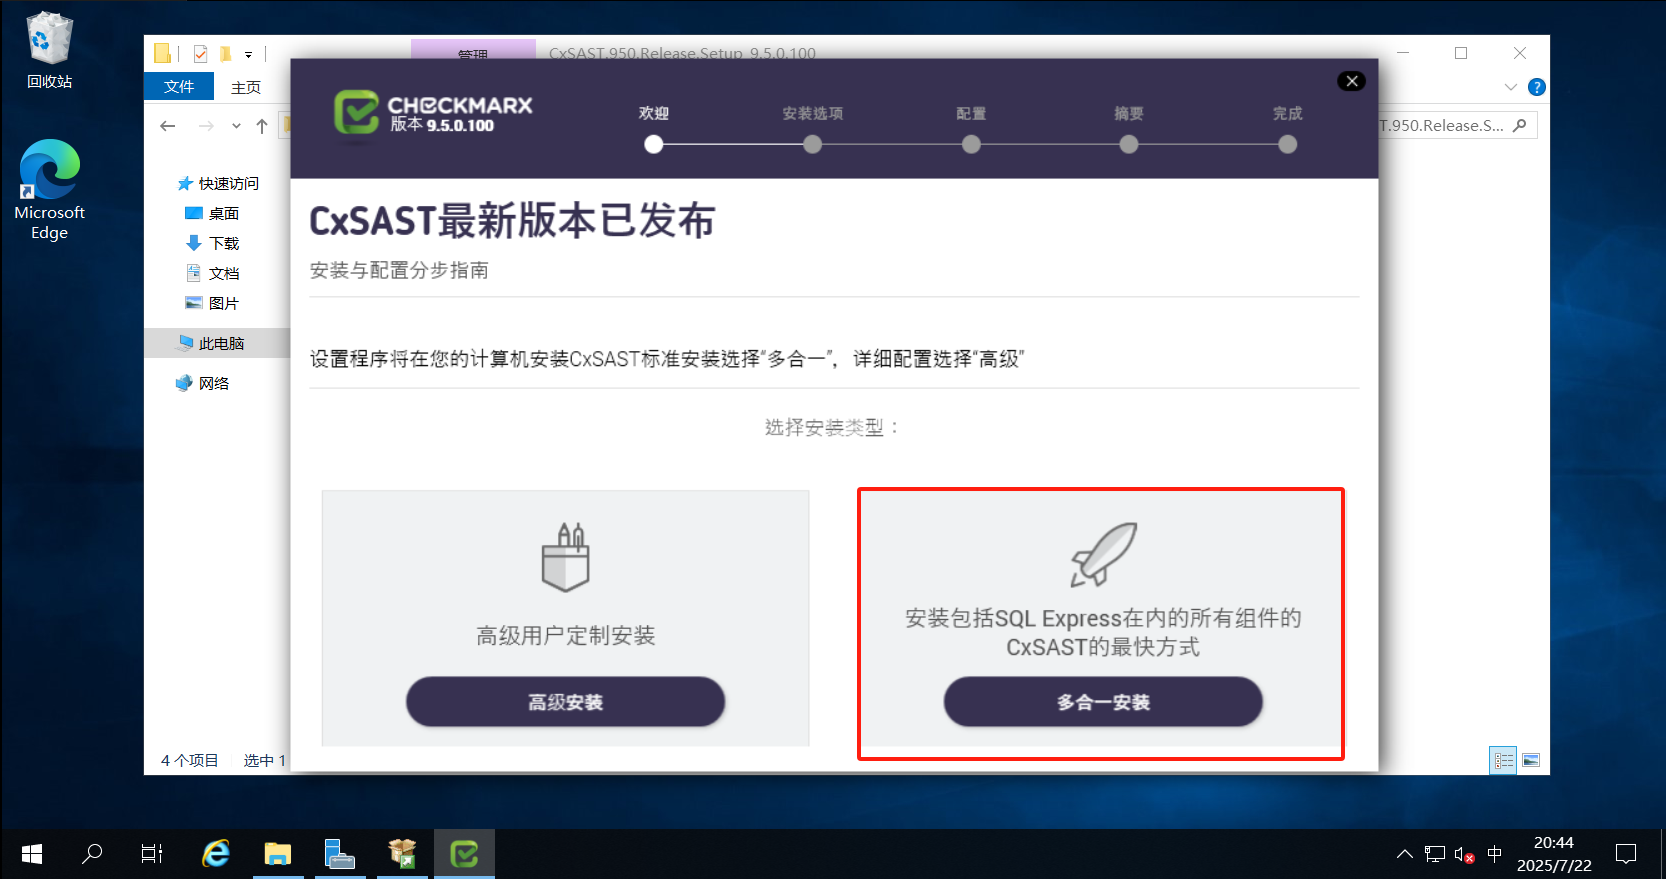Click the new folder quick access icon
Screen dimensions: 1666x879
226,53
